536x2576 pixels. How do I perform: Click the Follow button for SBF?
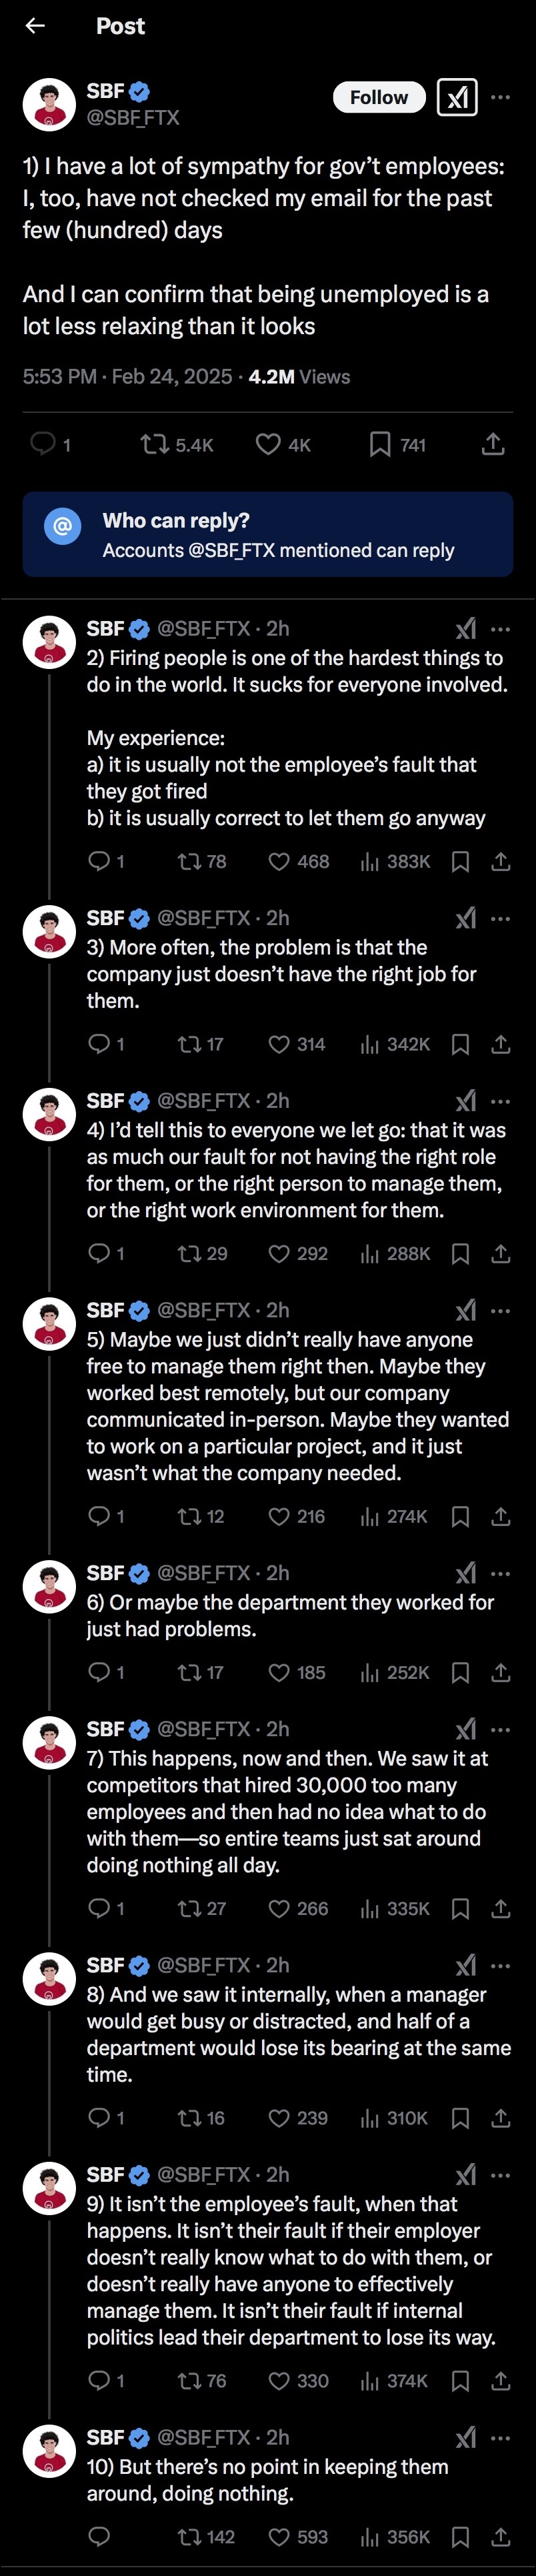pos(378,97)
